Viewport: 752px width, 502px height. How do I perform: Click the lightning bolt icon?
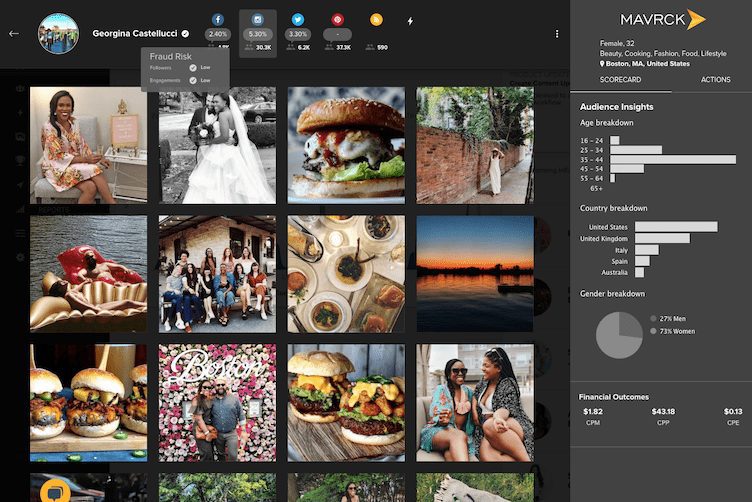(410, 21)
